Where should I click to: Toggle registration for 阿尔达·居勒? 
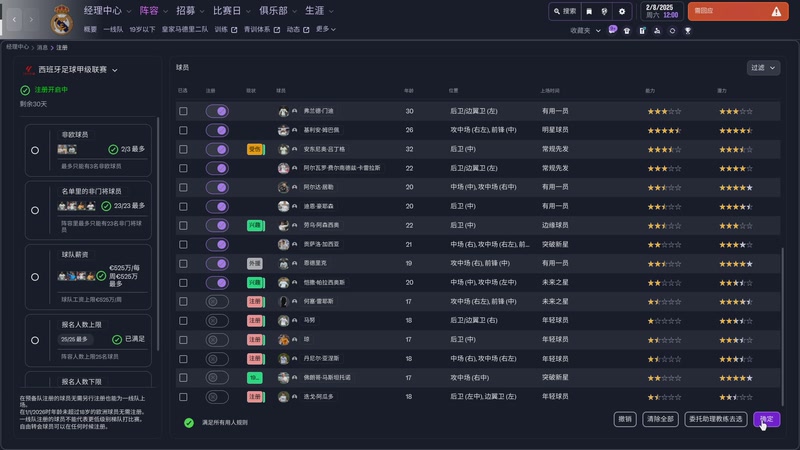[x=217, y=187]
